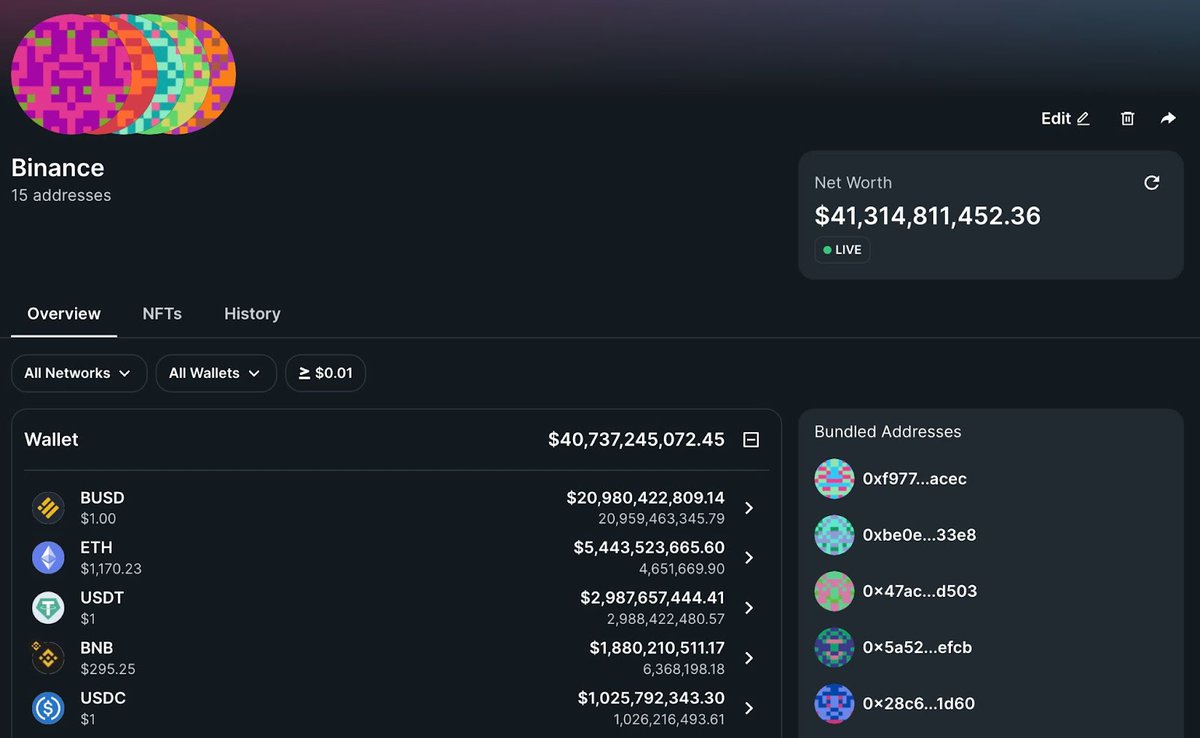Image resolution: width=1200 pixels, height=738 pixels.
Task: Click the ETH value $5,443,523,665.60
Action: 649,547
